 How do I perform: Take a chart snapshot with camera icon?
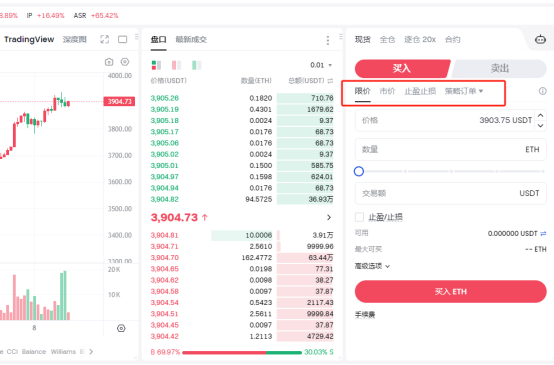109,62
